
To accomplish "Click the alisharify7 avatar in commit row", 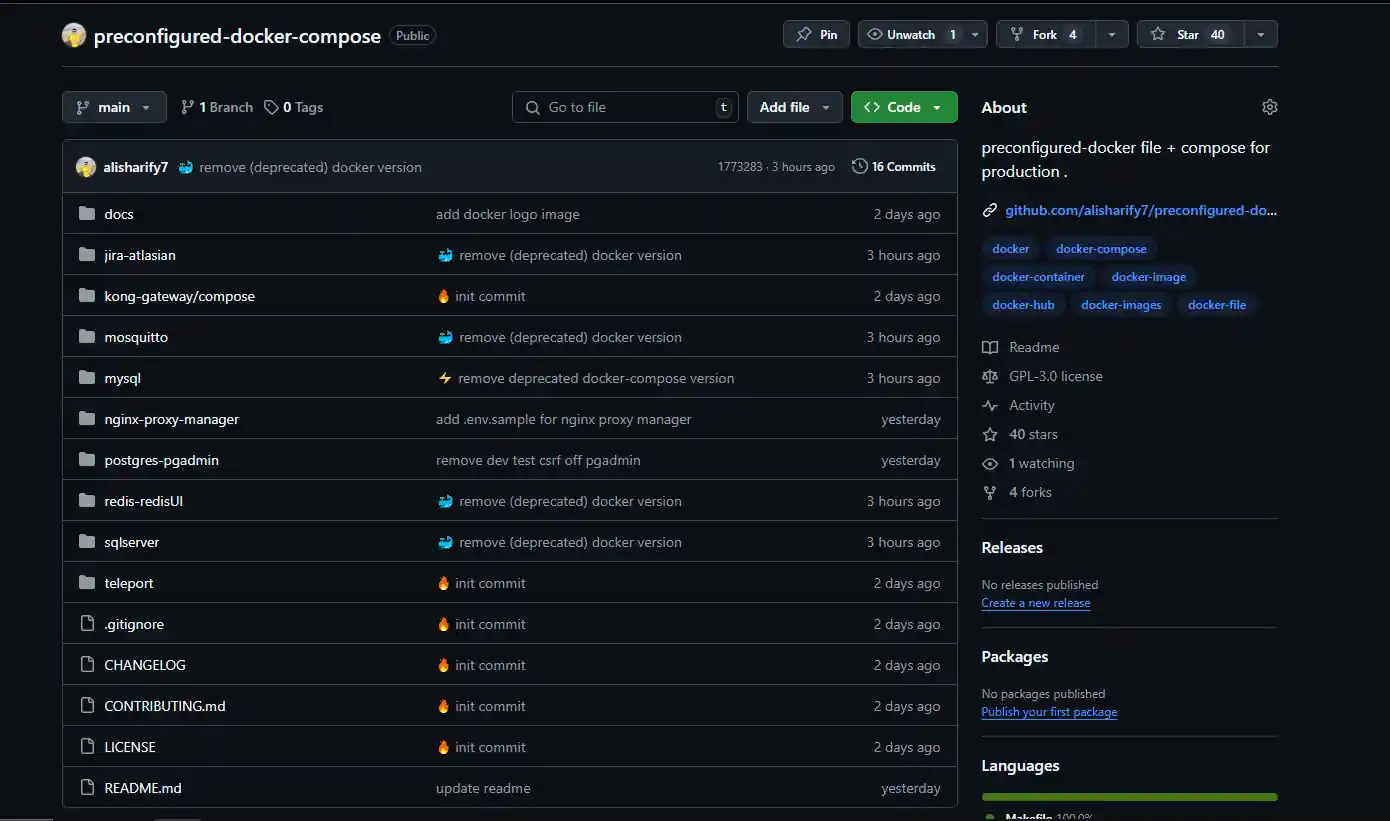I will click(86, 167).
